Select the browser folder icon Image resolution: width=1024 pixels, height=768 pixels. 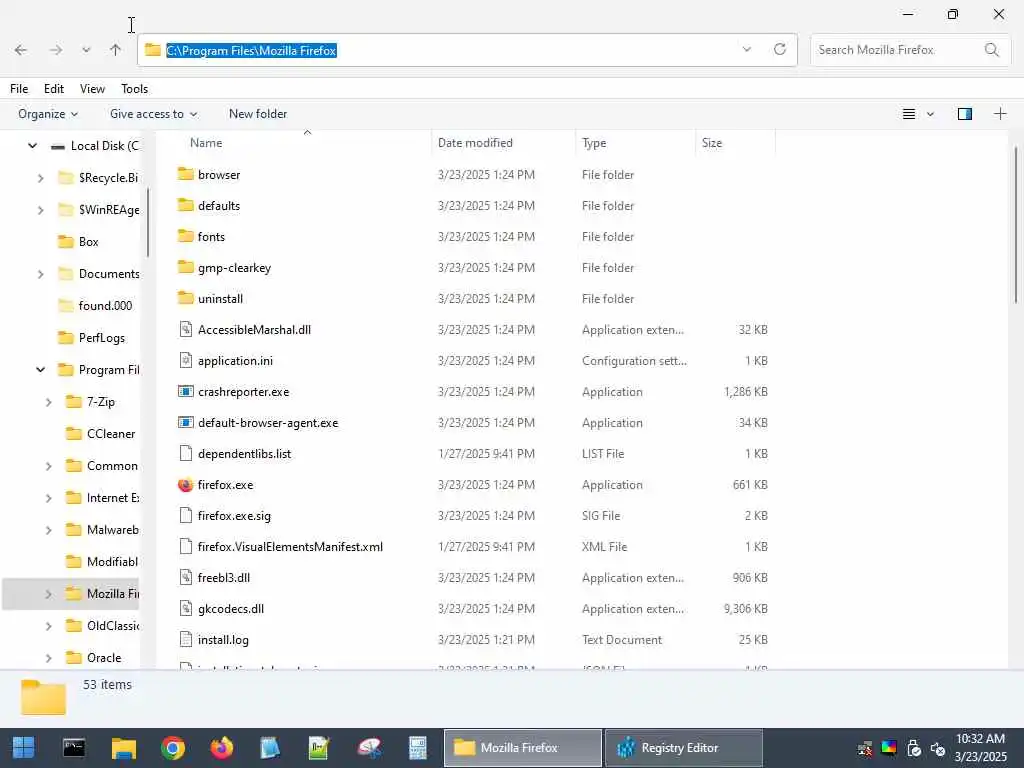pos(185,174)
